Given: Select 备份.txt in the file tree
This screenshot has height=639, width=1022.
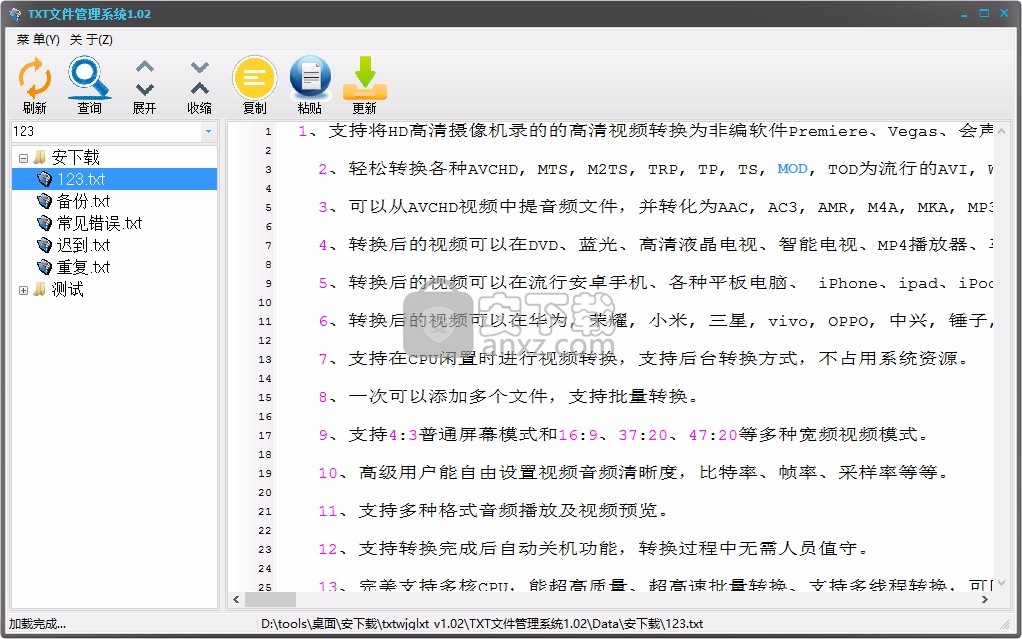Looking at the screenshot, I should pos(83,201).
